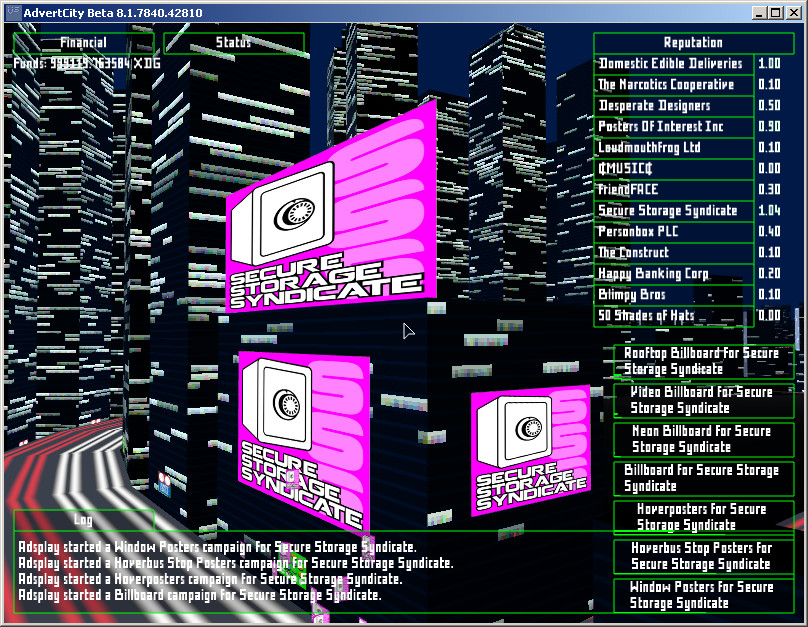Switch to the Financial tab
This screenshot has height=627, width=808.
click(x=84, y=42)
